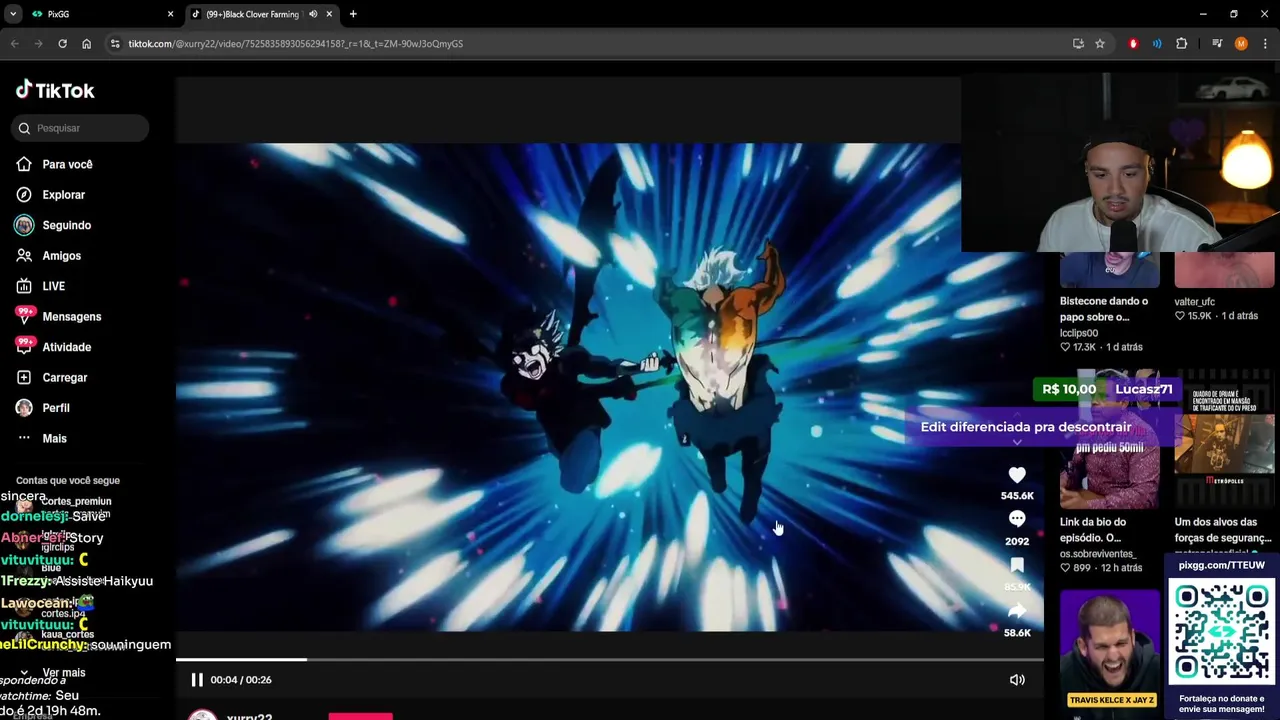Open the red extension icon
Screen dimensions: 1280x720
(1133, 44)
